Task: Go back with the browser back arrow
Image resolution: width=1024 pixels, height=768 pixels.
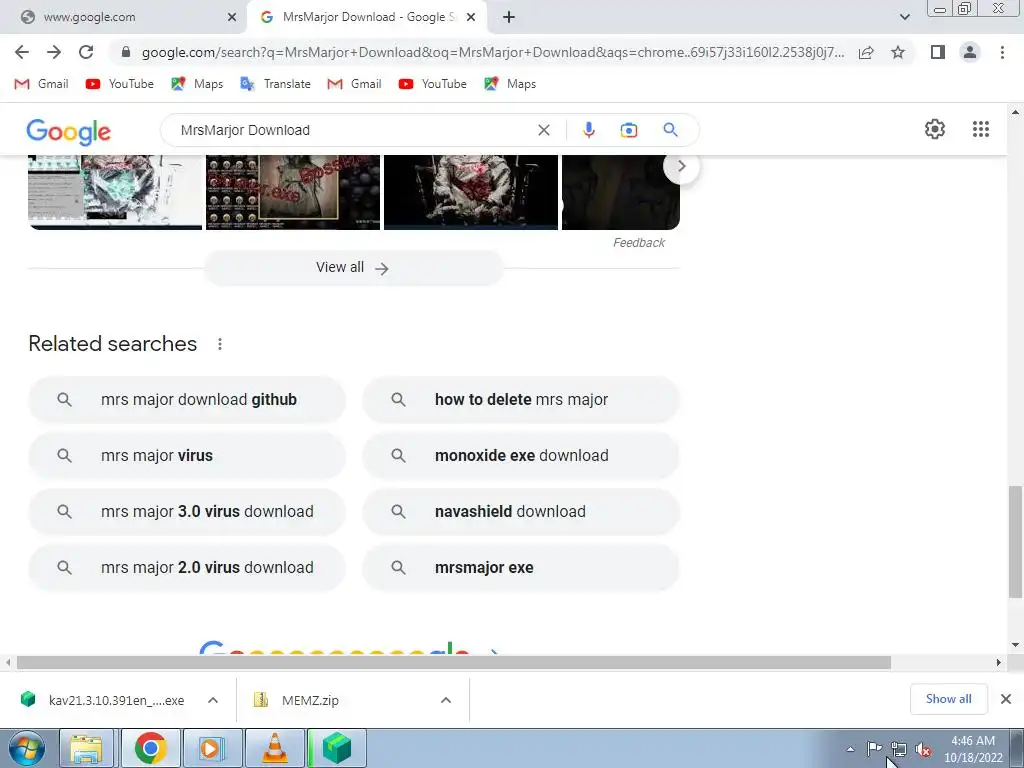Action: (x=22, y=52)
